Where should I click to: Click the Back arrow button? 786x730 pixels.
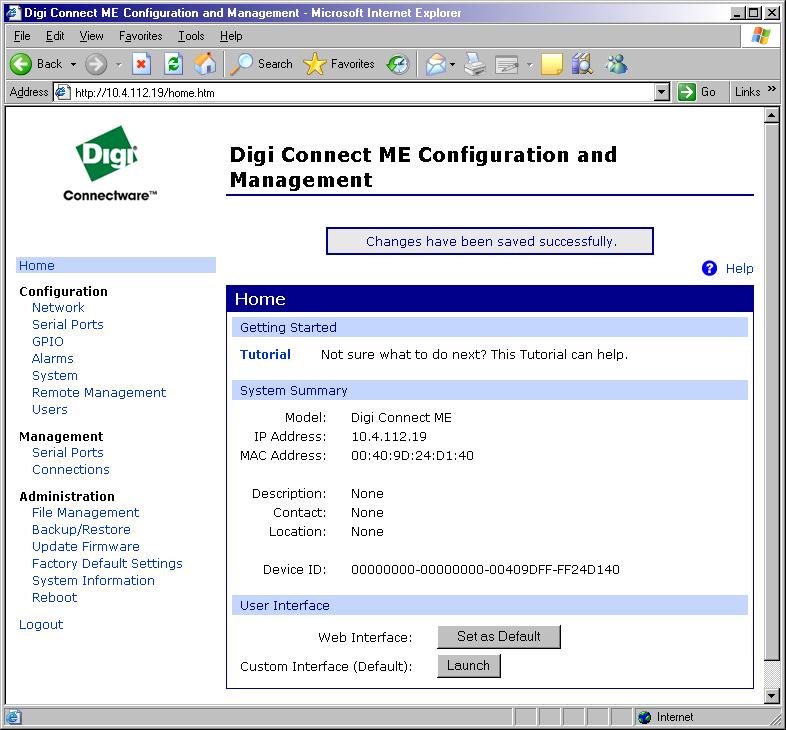tap(22, 64)
